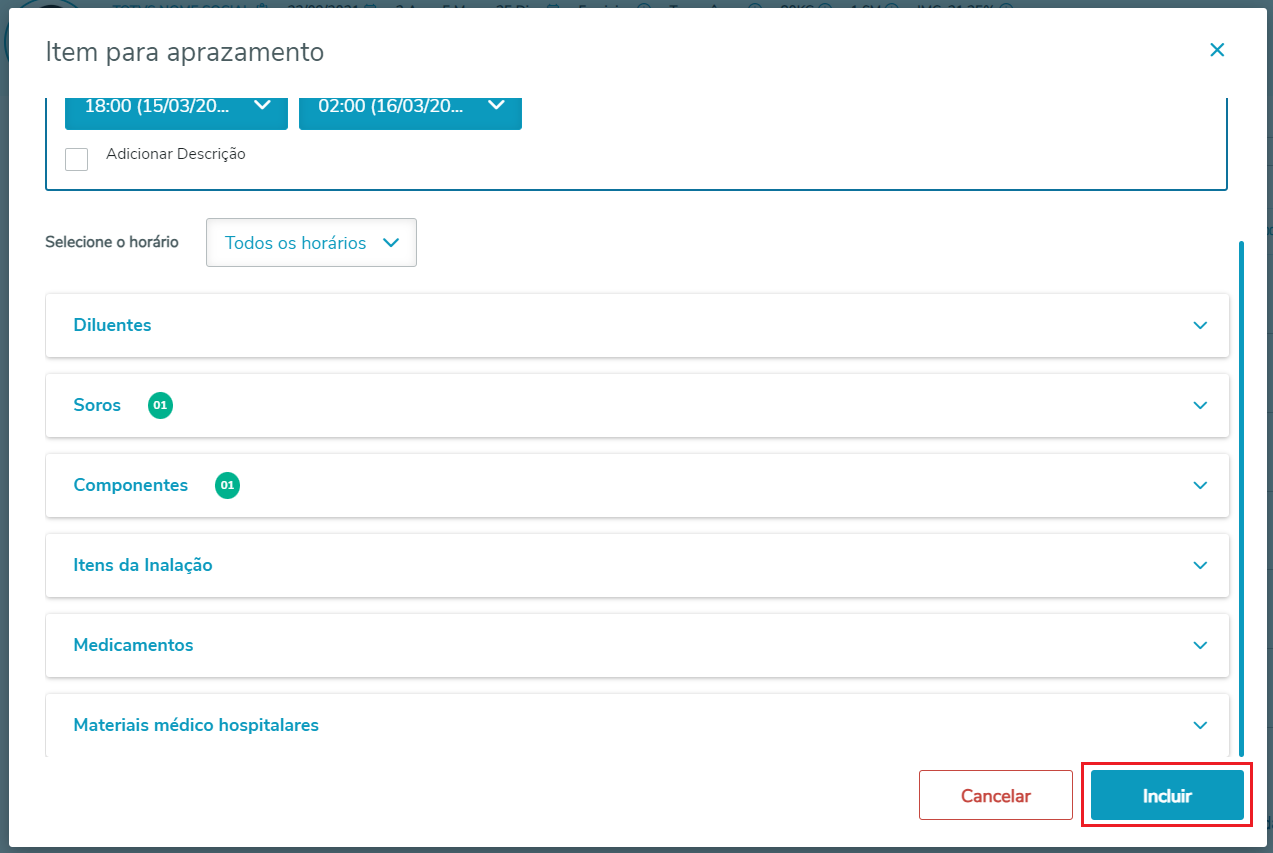Expand the Medicamentos section title
This screenshot has height=853, width=1273.
pos(133,645)
